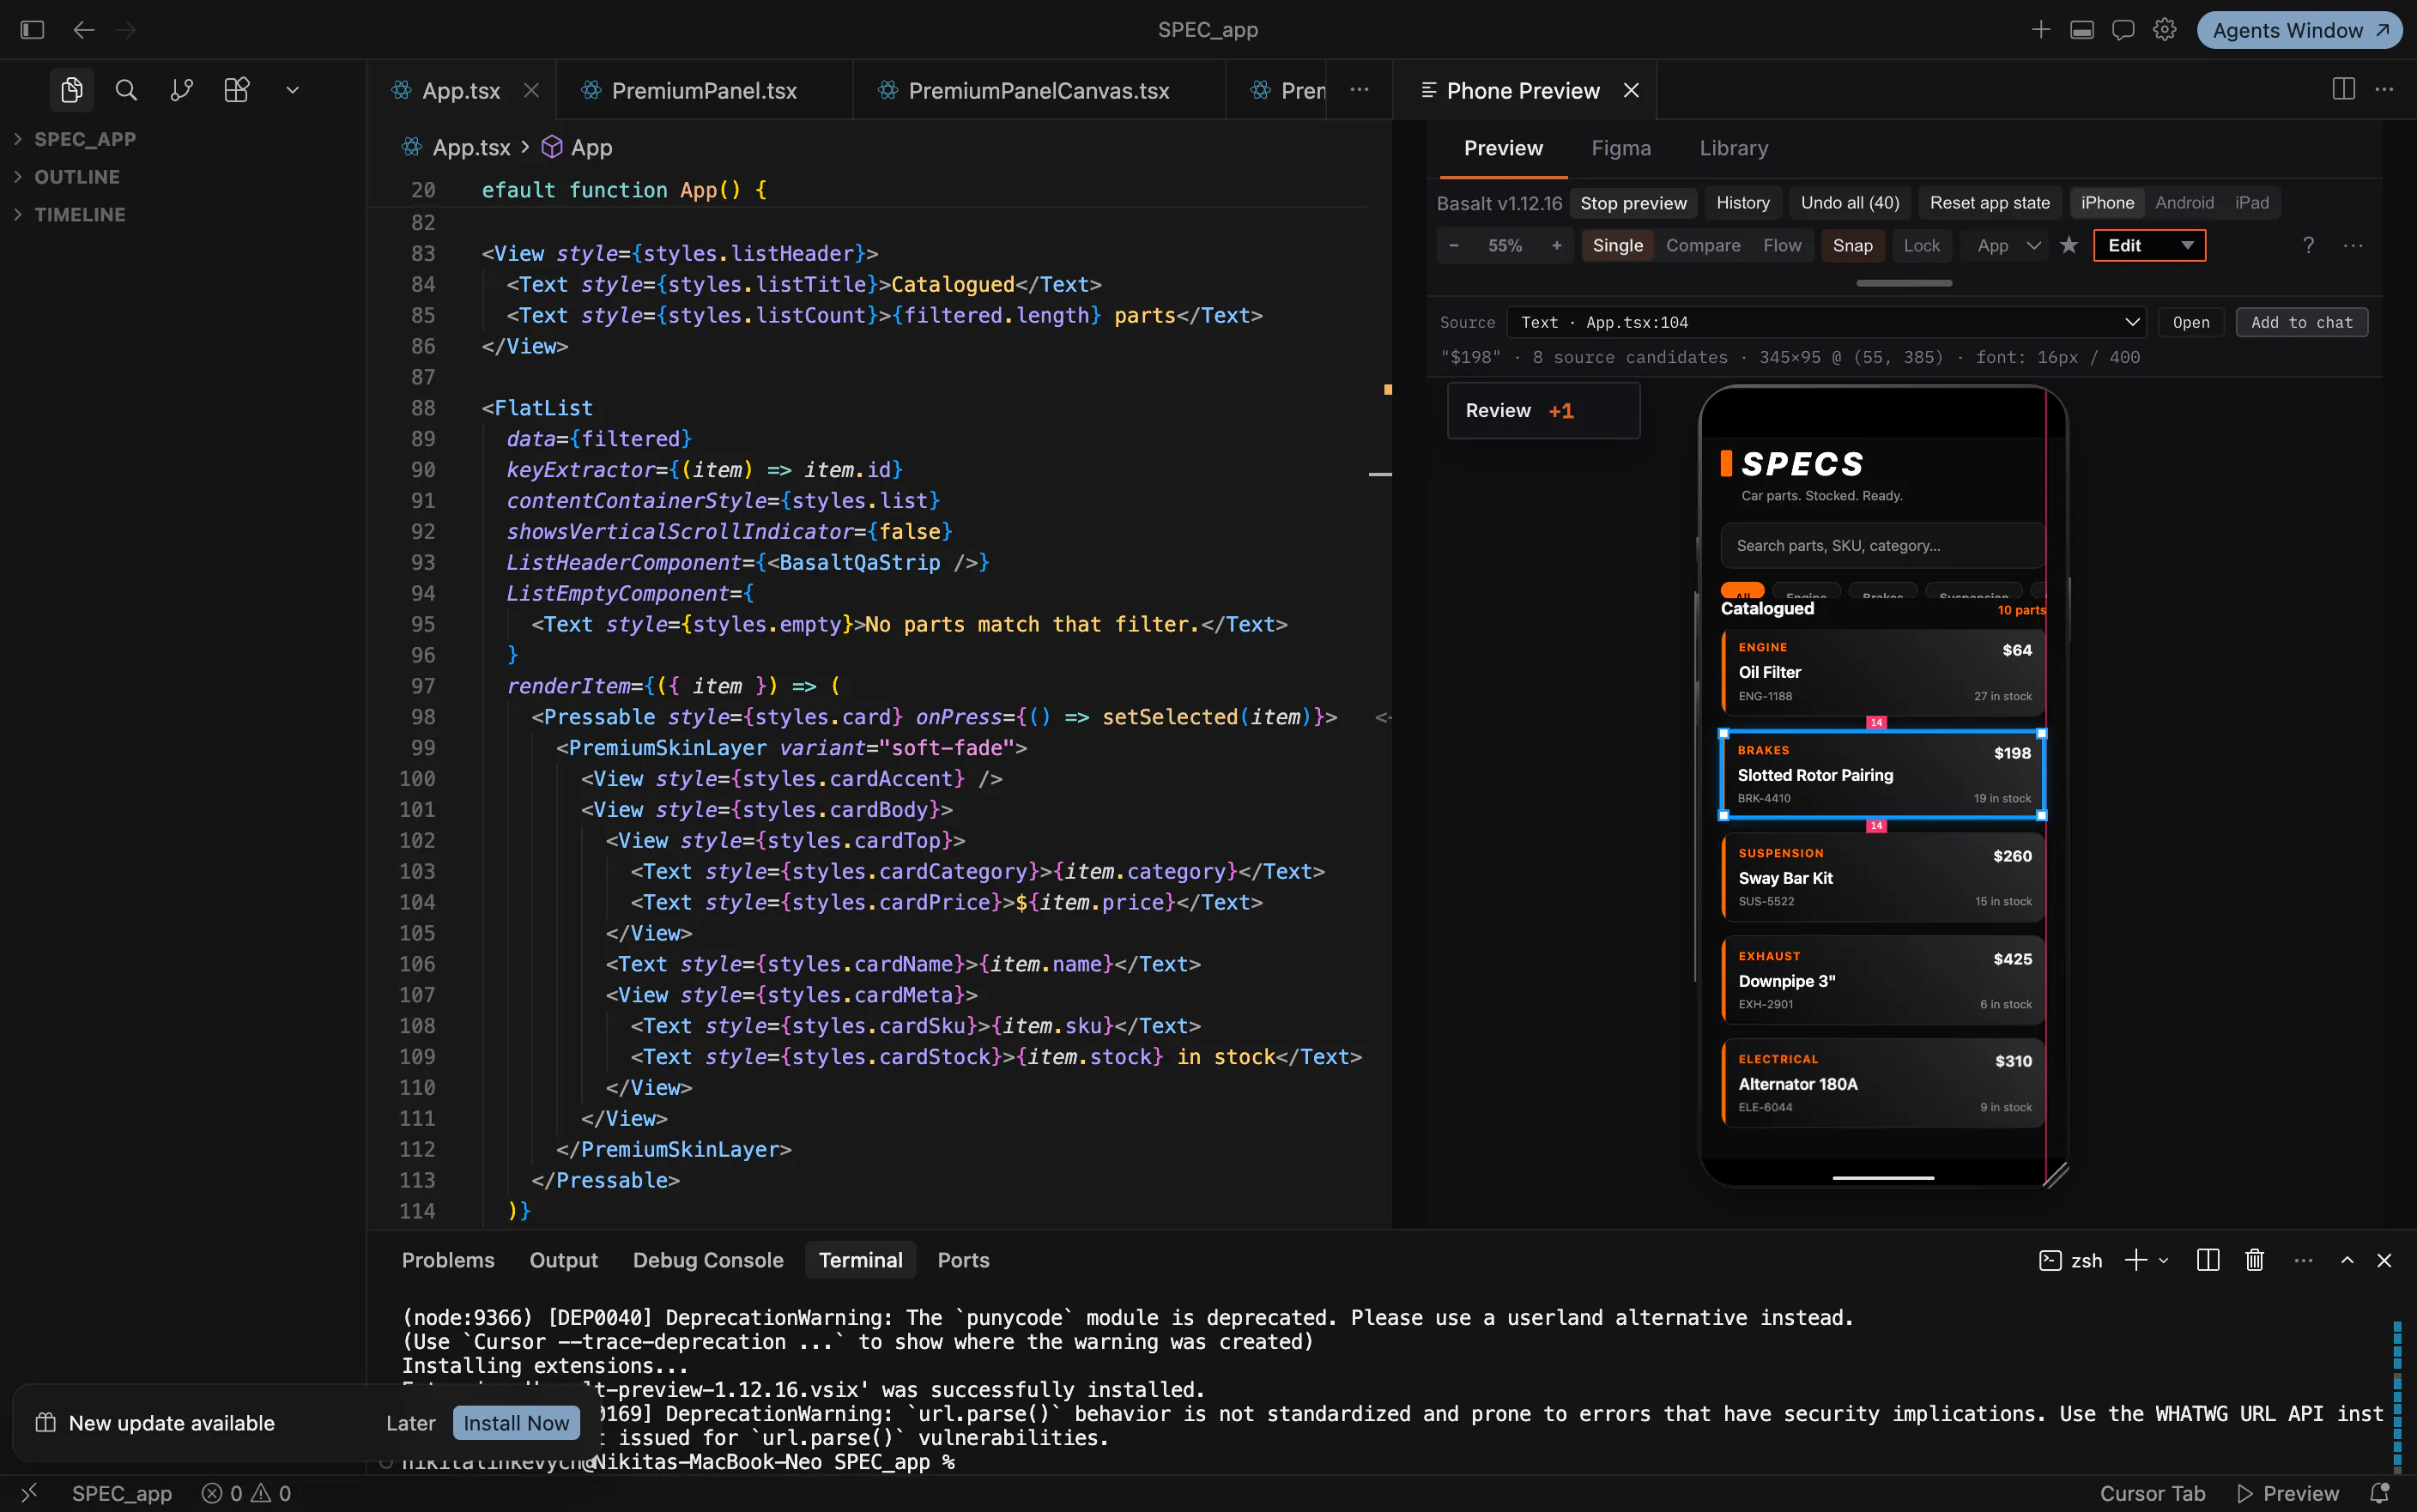Select Compare view mode
The width and height of the screenshot is (2417, 1512).
pyautogui.click(x=1703, y=246)
